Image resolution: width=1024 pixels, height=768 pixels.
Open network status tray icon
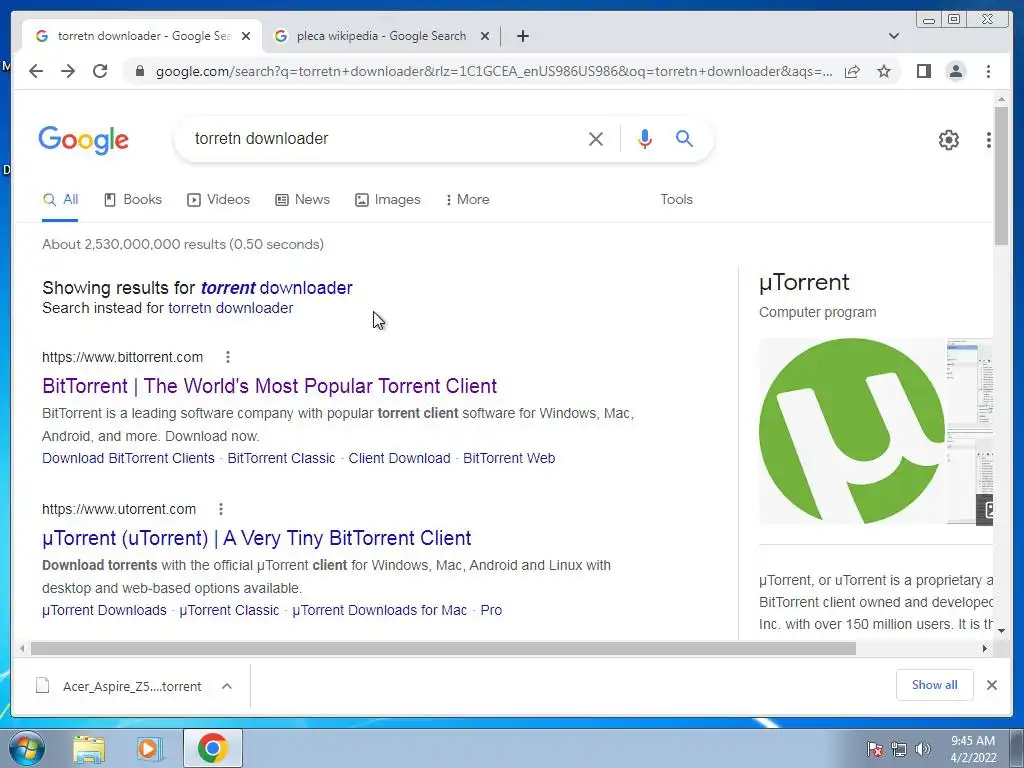pyautogui.click(x=899, y=749)
